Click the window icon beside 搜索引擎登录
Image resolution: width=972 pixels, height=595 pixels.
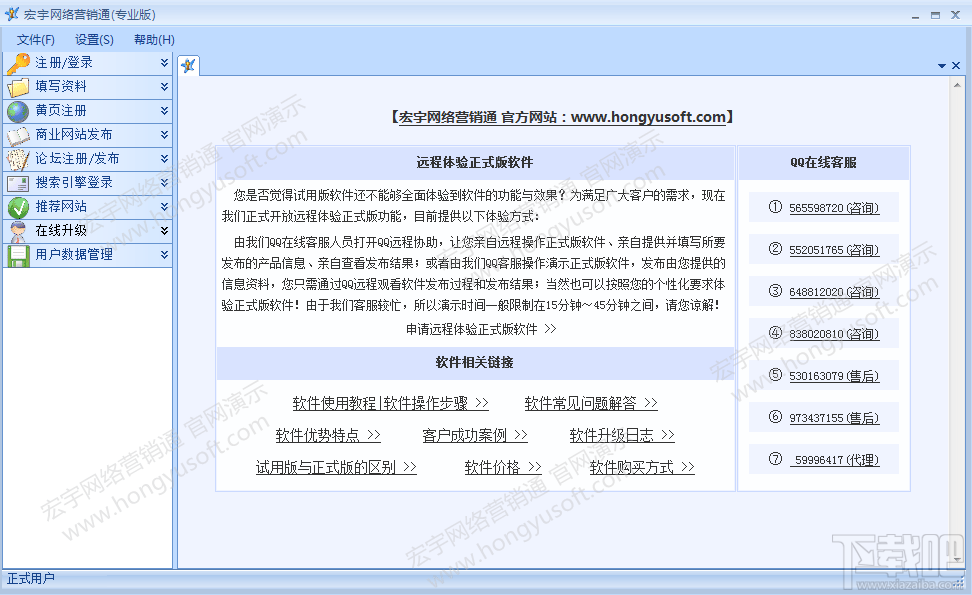point(19,183)
